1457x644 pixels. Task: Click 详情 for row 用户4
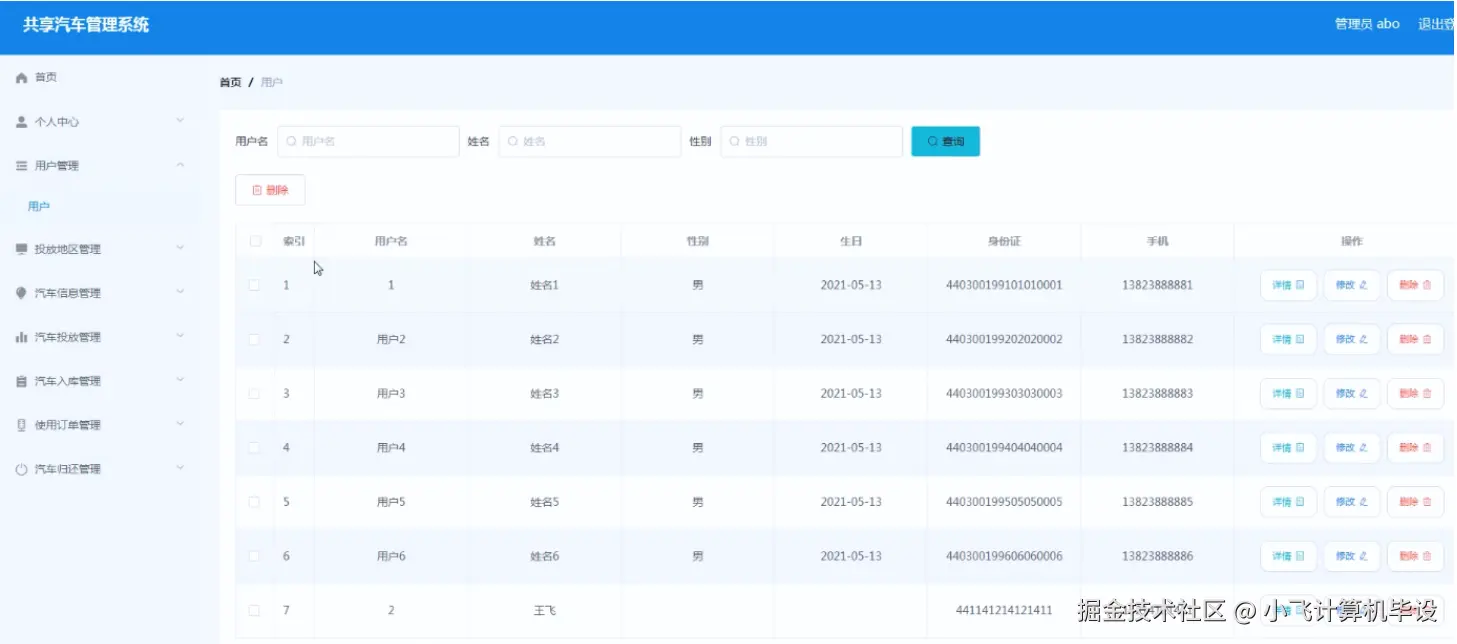coord(1288,447)
